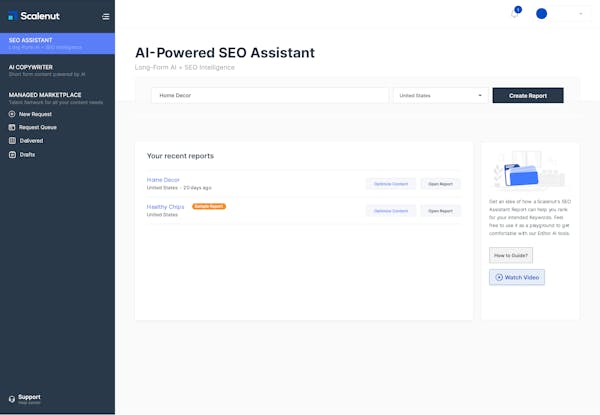600x415 pixels.
Task: Select the 'AI-Powered SEO Assistant' title
Action: tap(225, 53)
